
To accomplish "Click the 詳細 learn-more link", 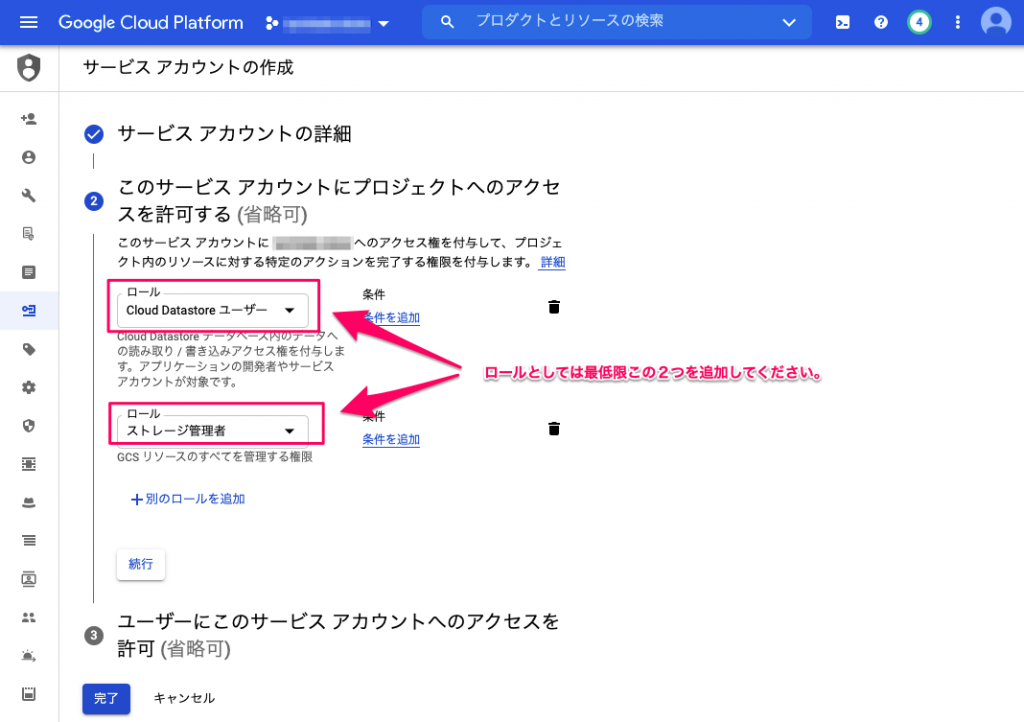I will click(x=552, y=262).
